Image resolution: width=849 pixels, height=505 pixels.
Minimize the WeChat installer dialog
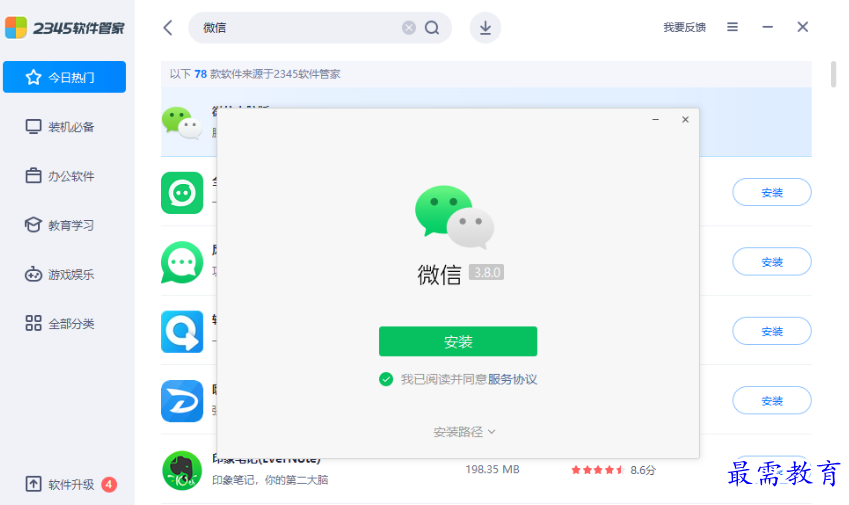pyautogui.click(x=655, y=119)
